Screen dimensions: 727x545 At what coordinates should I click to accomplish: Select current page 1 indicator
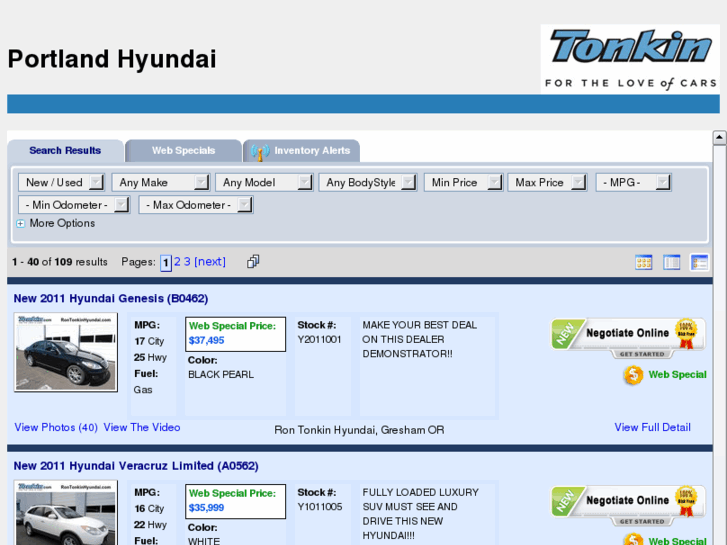tap(166, 263)
